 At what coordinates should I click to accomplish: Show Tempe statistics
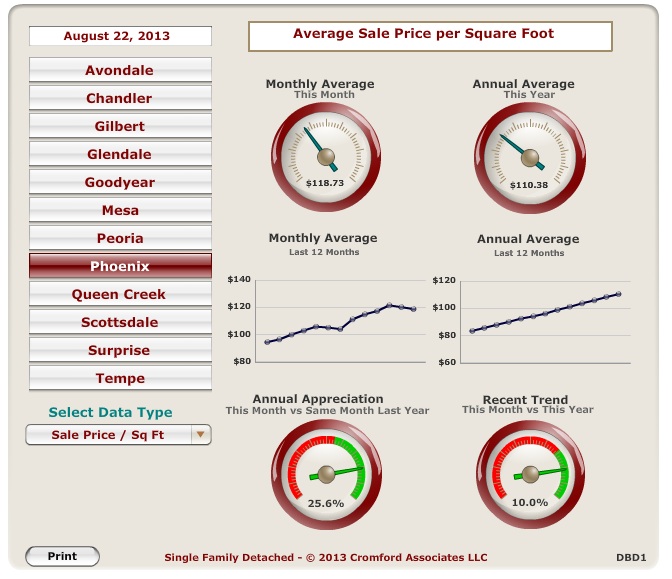[x=120, y=378]
